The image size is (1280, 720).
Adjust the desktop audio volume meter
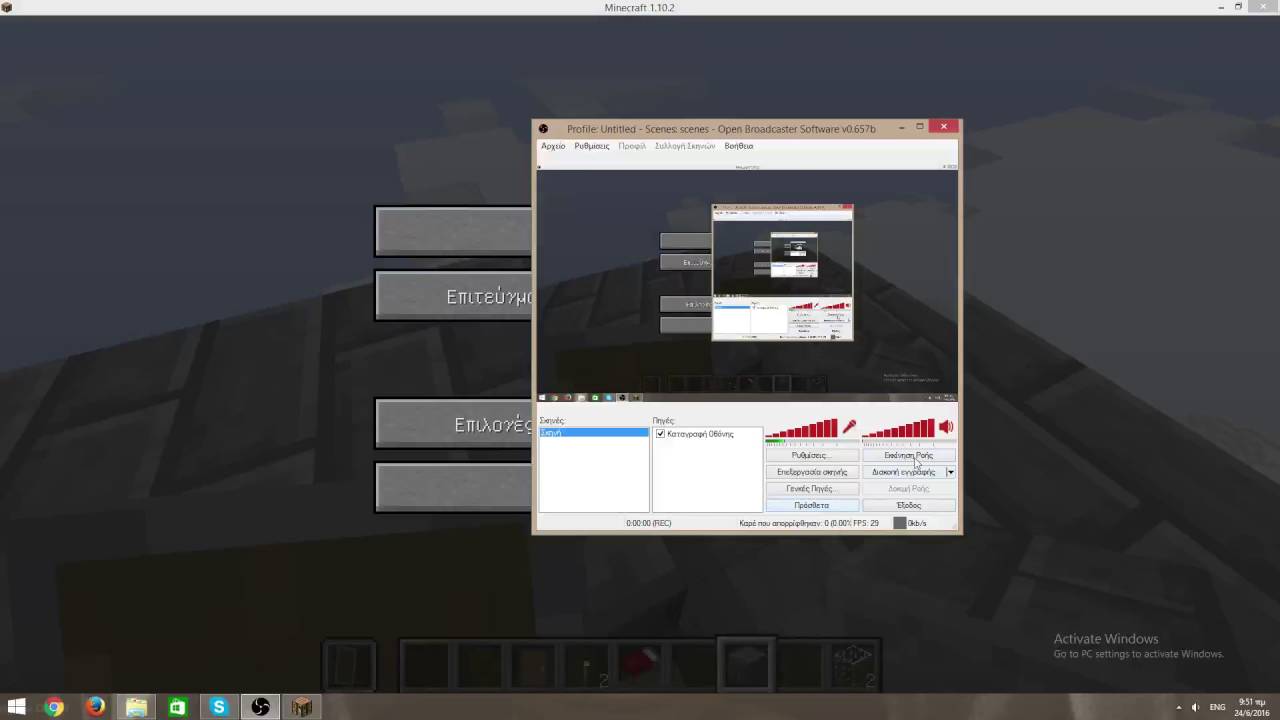coord(899,430)
